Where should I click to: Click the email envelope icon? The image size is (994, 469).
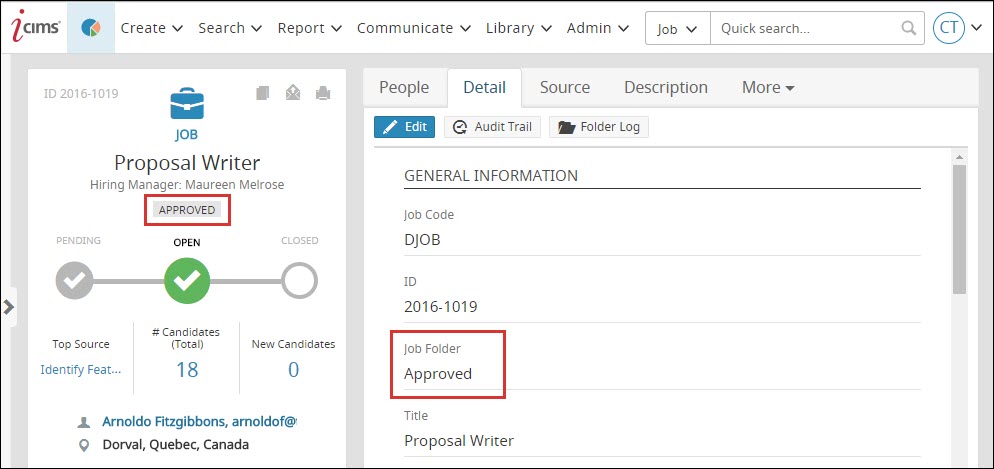coord(292,93)
